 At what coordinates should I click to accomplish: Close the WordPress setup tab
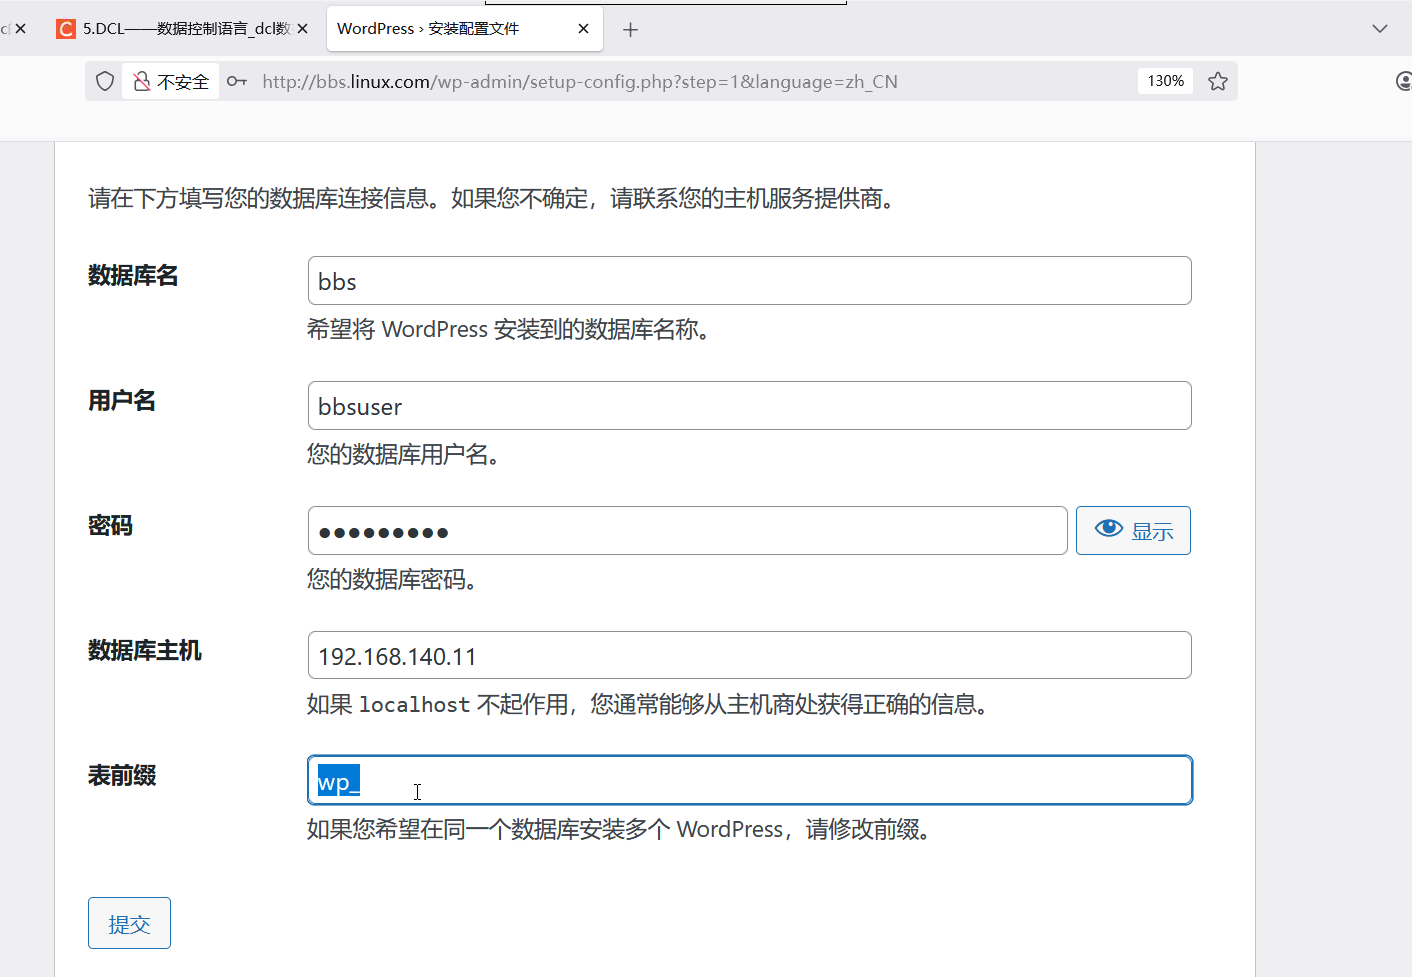583,28
